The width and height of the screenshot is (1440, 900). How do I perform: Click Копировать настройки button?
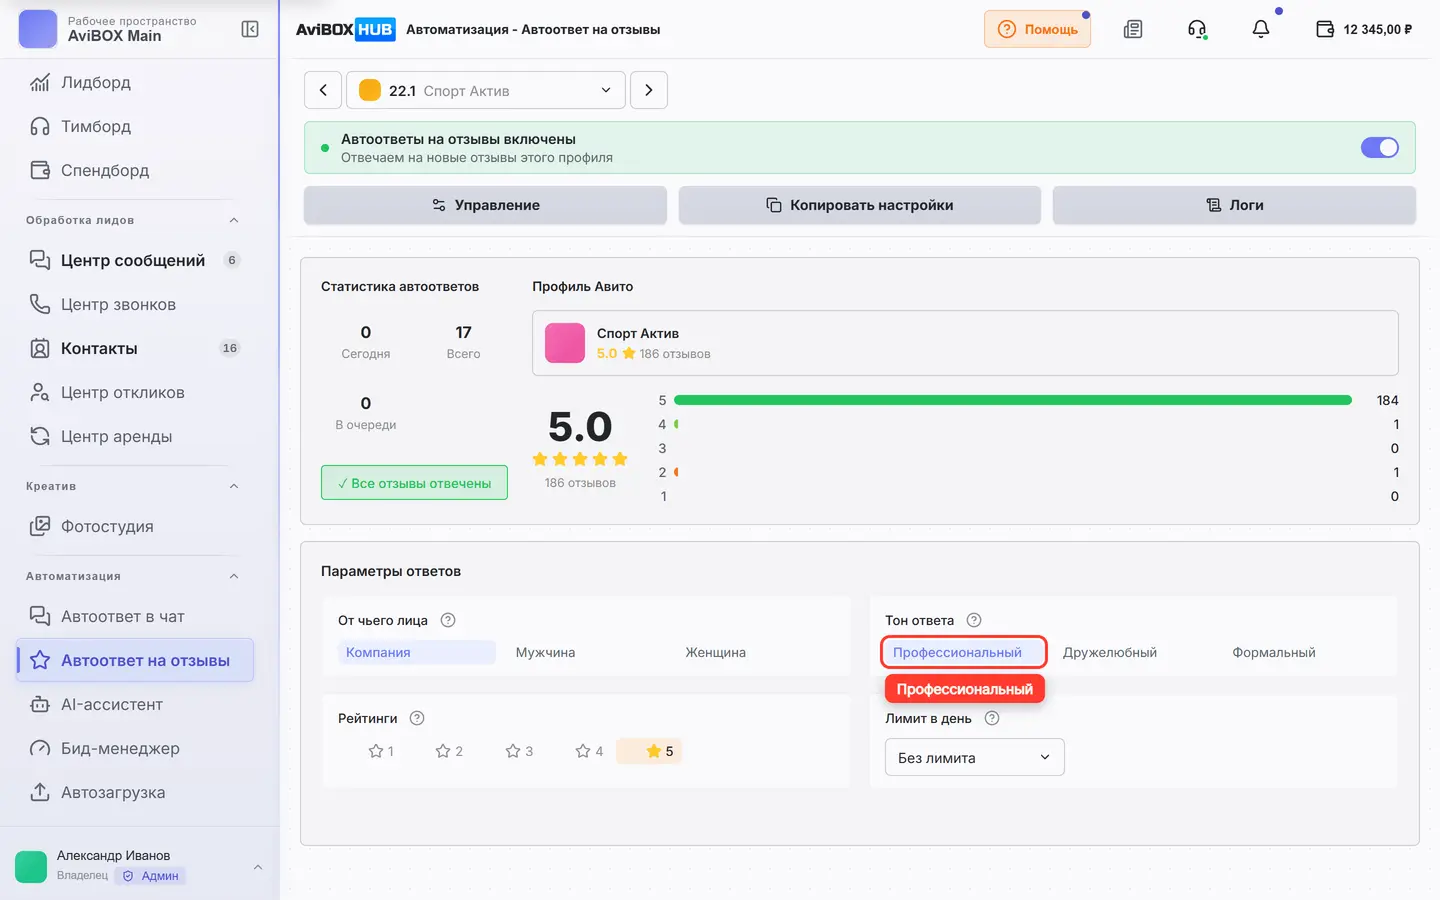tap(860, 205)
